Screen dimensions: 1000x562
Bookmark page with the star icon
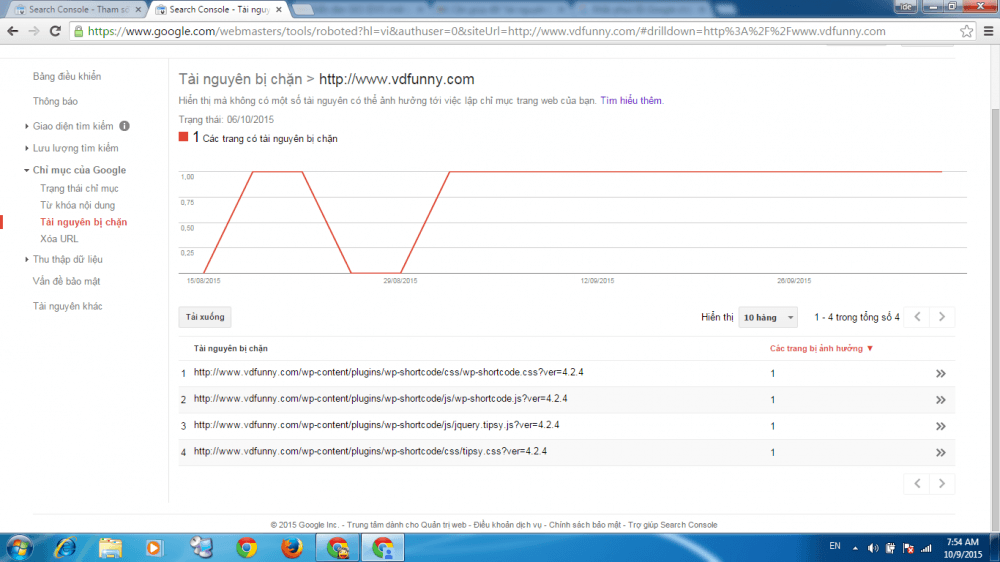pos(966,31)
